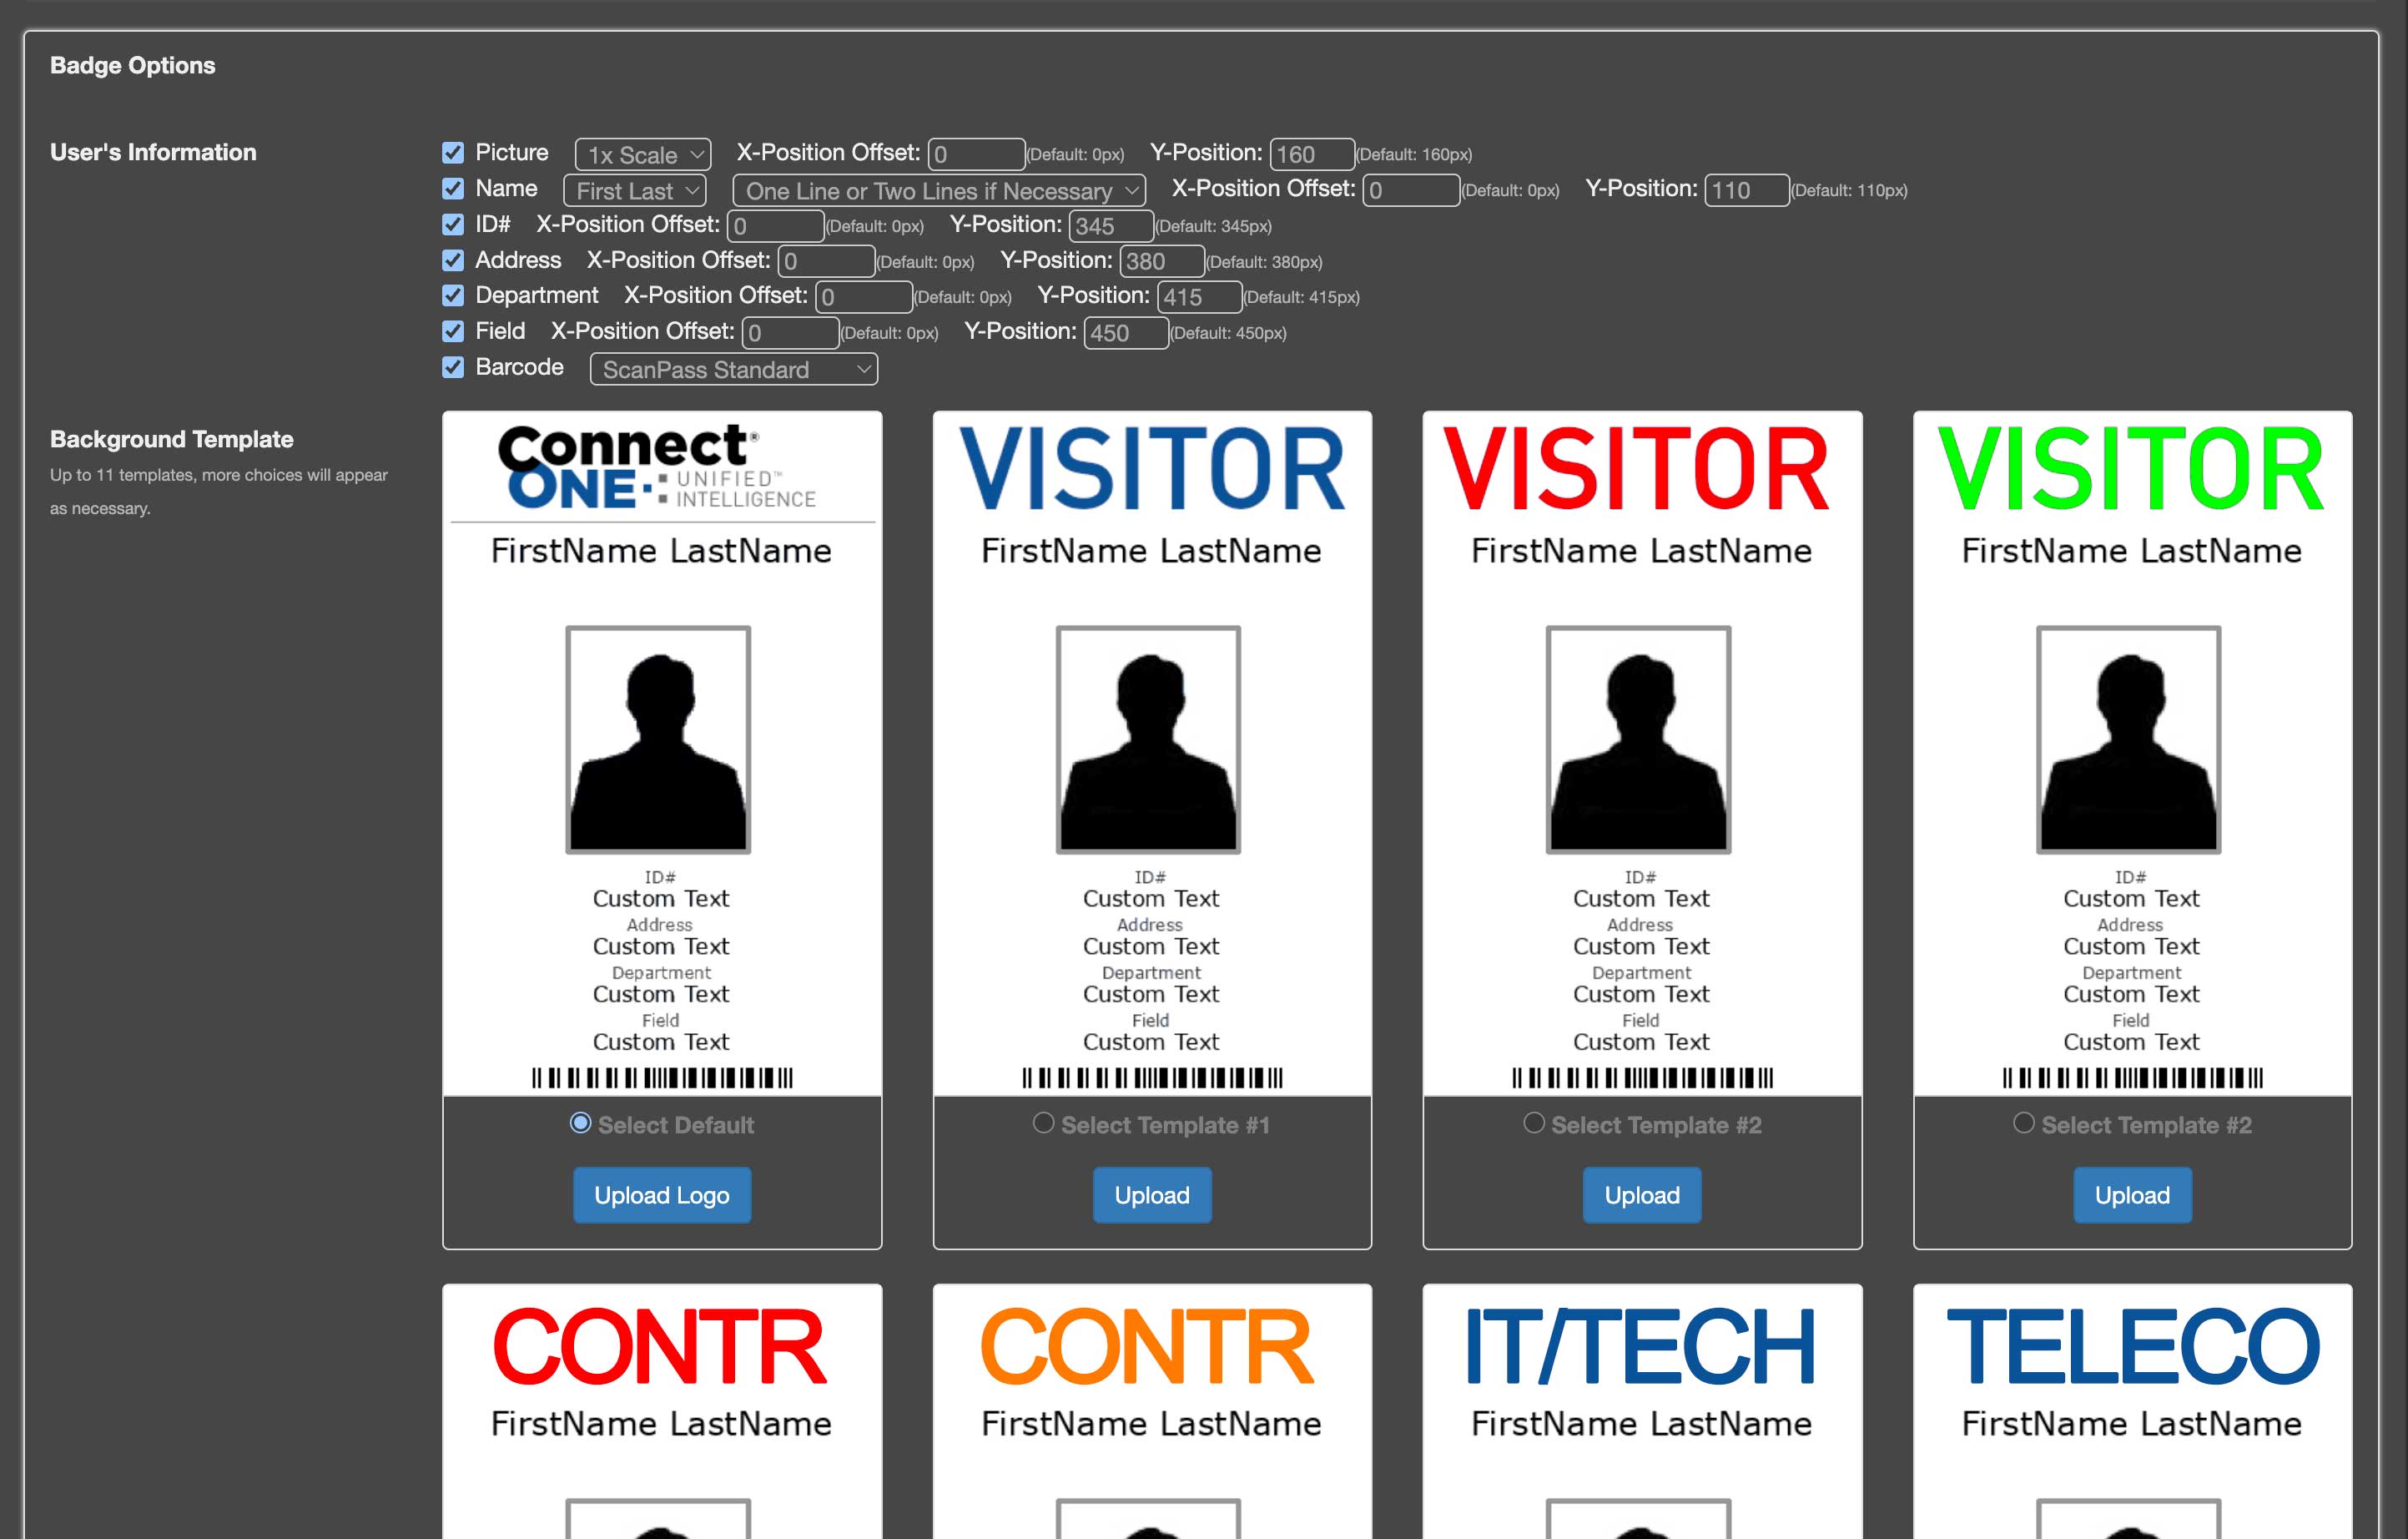Click Upload under the green VISITOR template
The width and height of the screenshot is (2408, 1539).
pyautogui.click(x=2131, y=1195)
